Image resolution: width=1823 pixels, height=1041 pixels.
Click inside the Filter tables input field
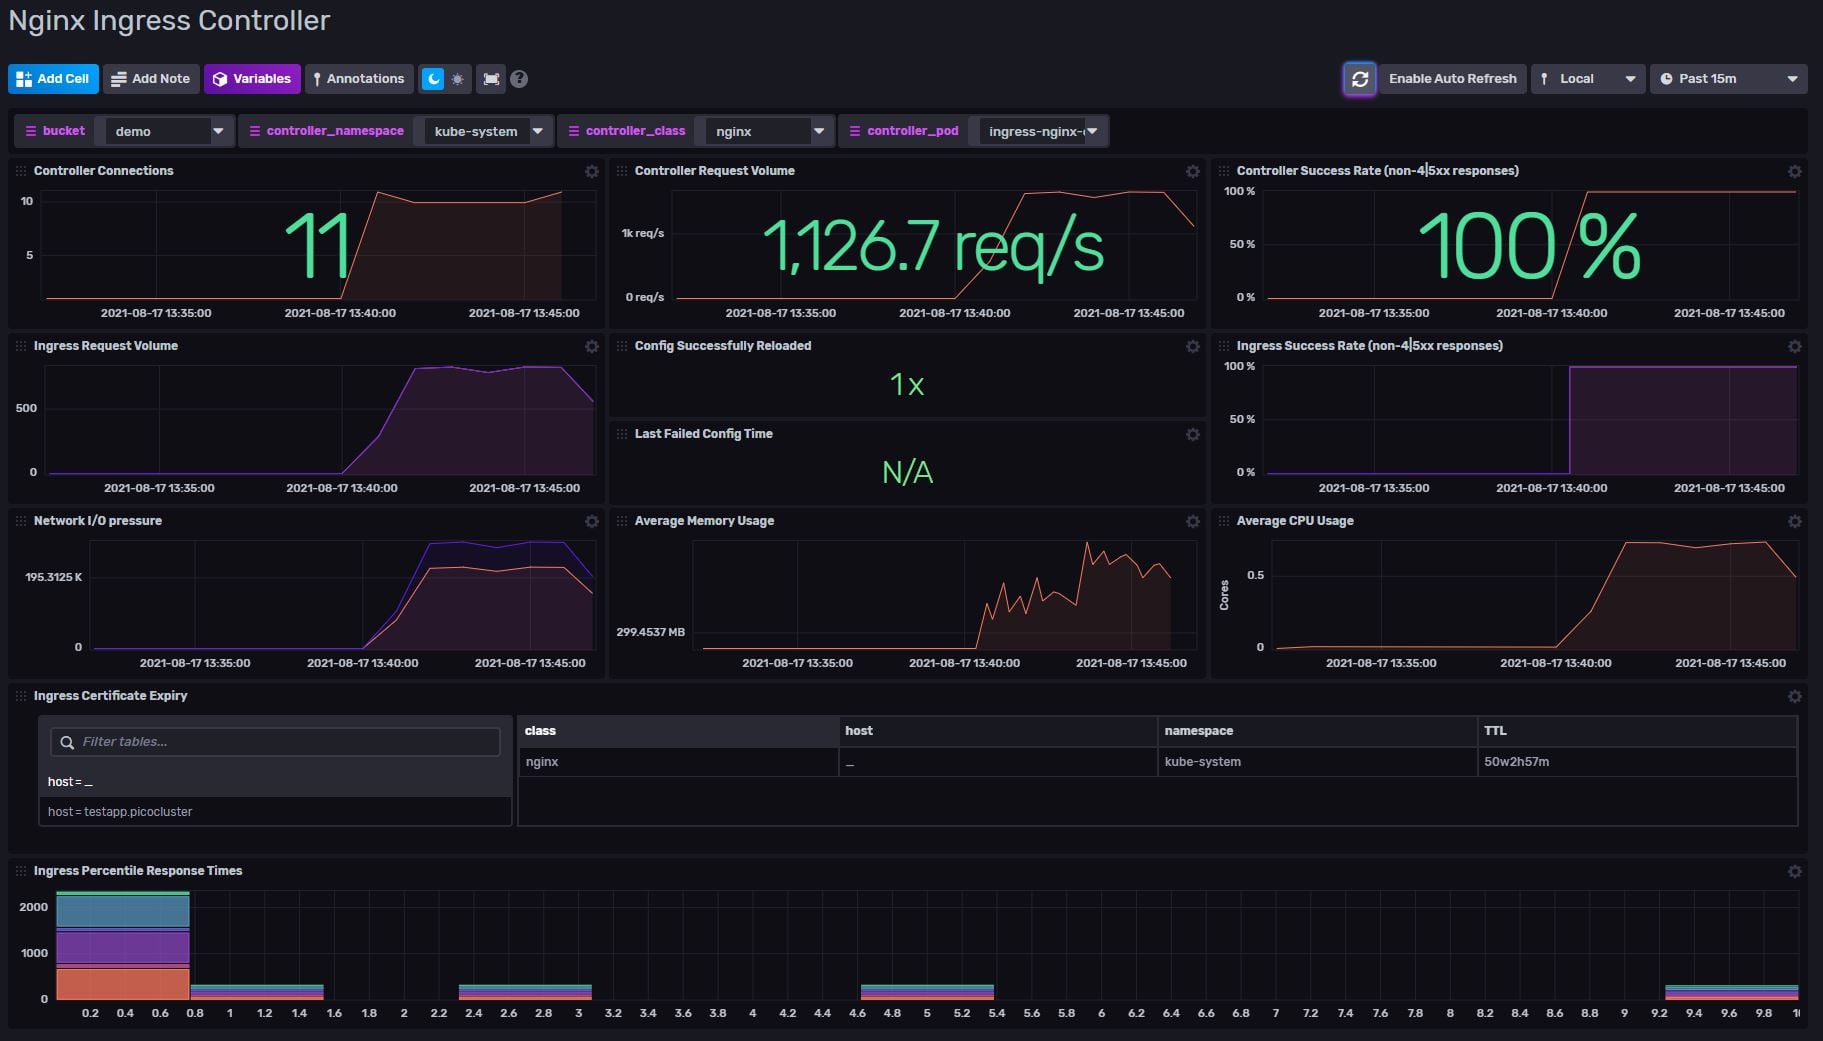tap(275, 742)
